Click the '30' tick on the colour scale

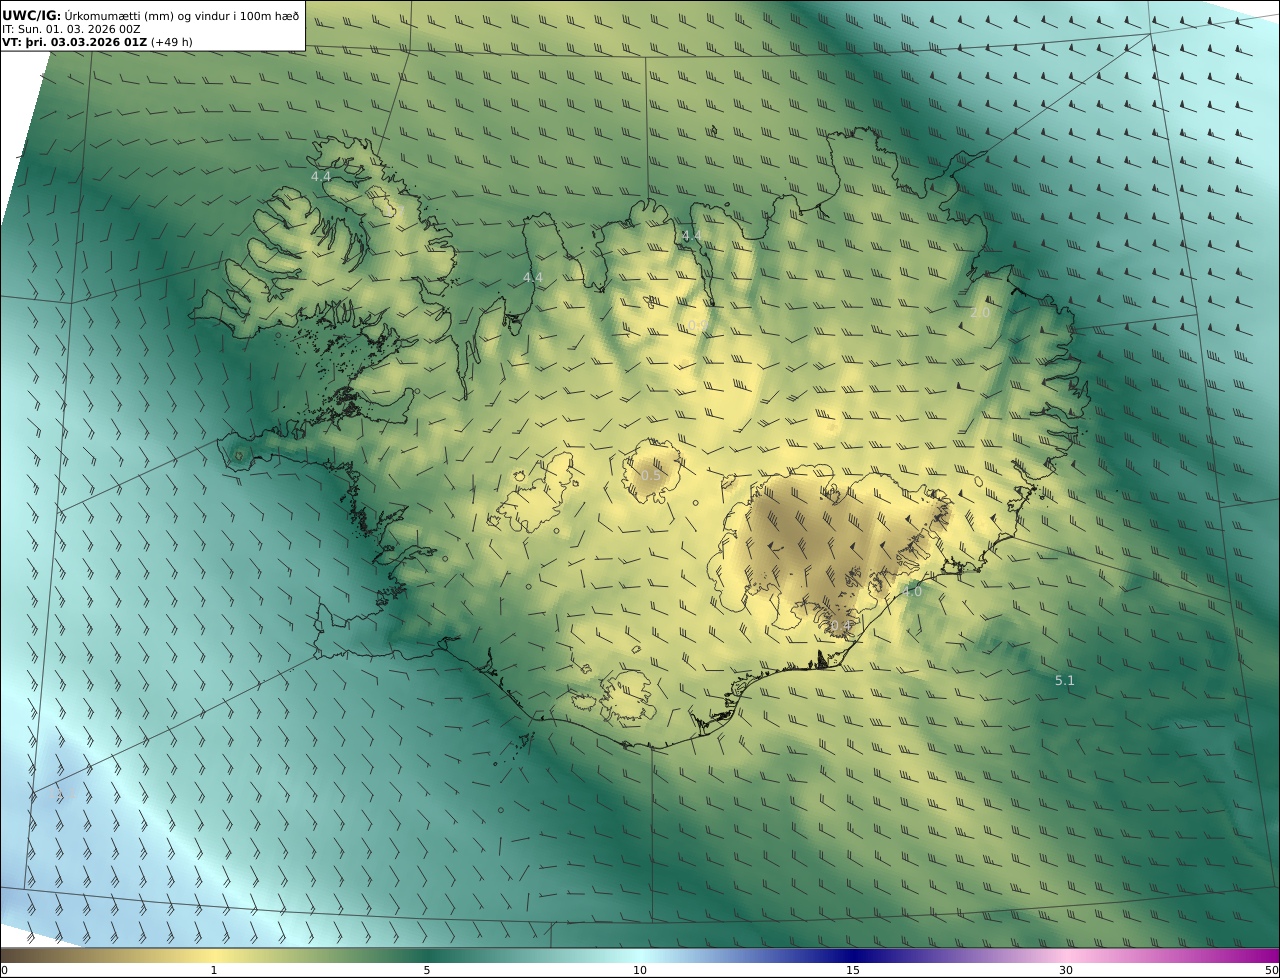[1066, 970]
